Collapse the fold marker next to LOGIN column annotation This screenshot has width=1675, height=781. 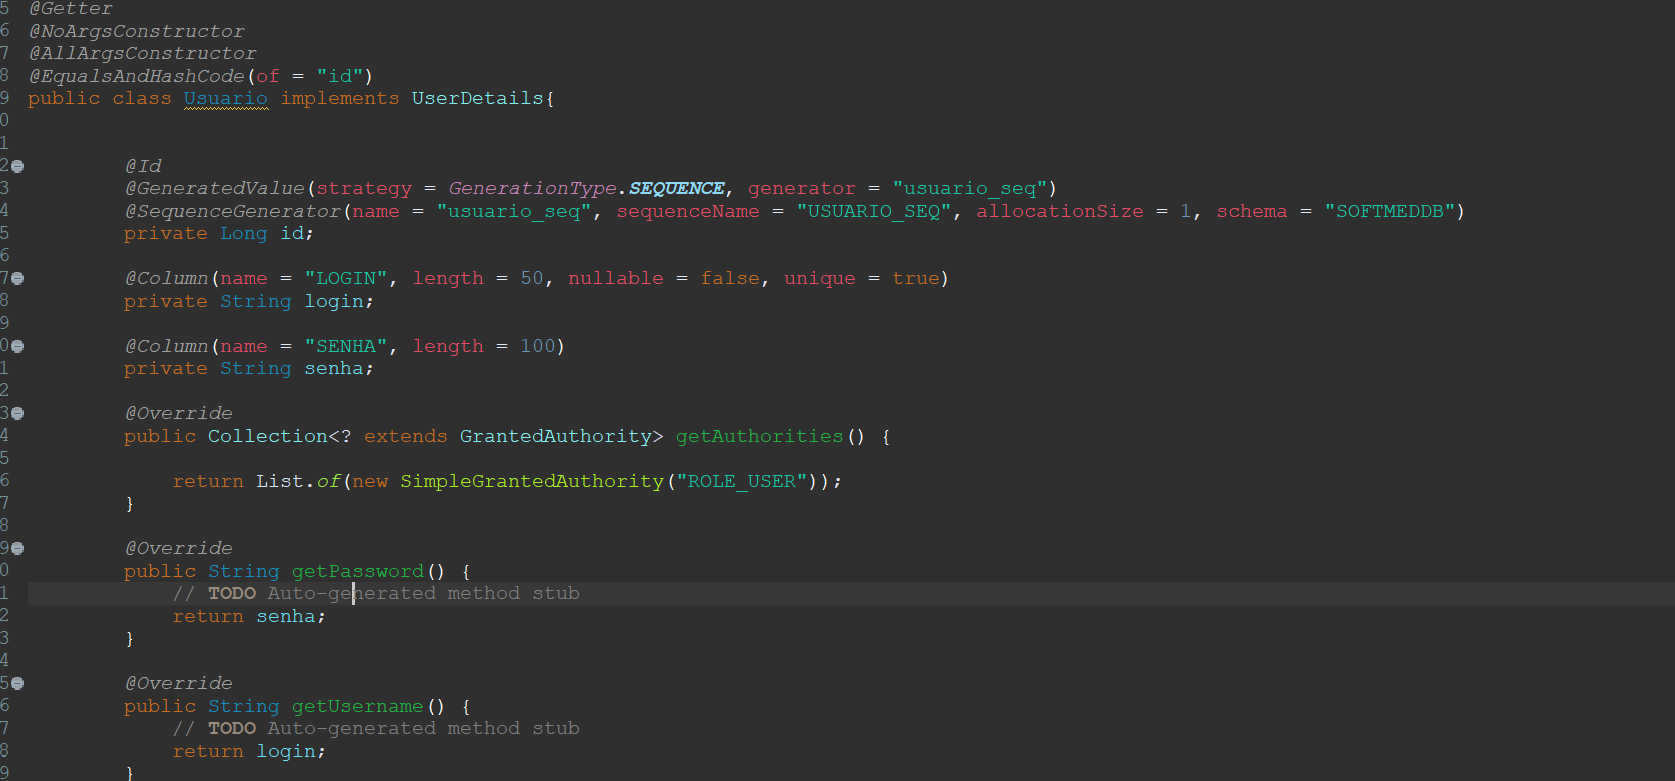coord(17,278)
